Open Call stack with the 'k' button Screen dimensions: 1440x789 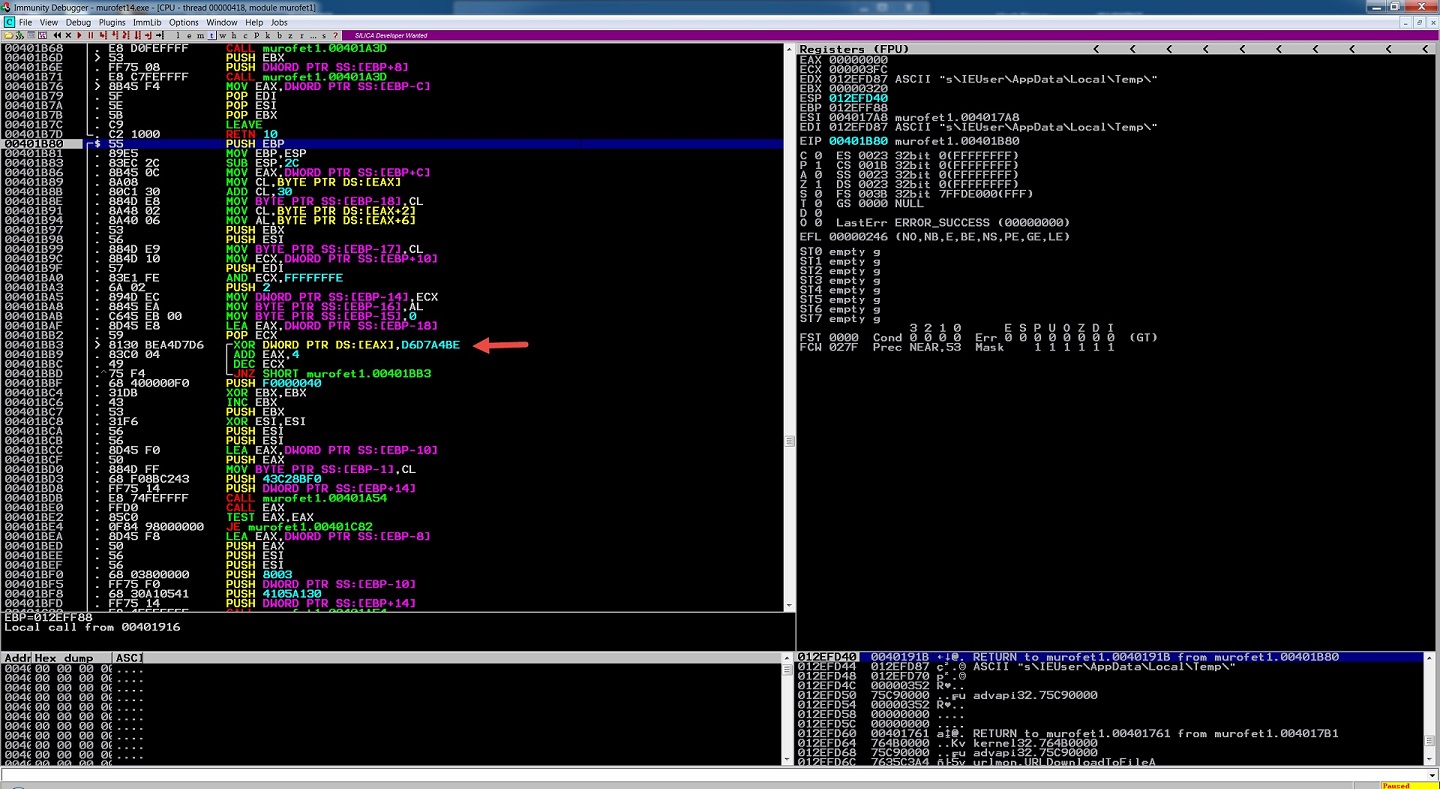pyautogui.click(x=268, y=35)
